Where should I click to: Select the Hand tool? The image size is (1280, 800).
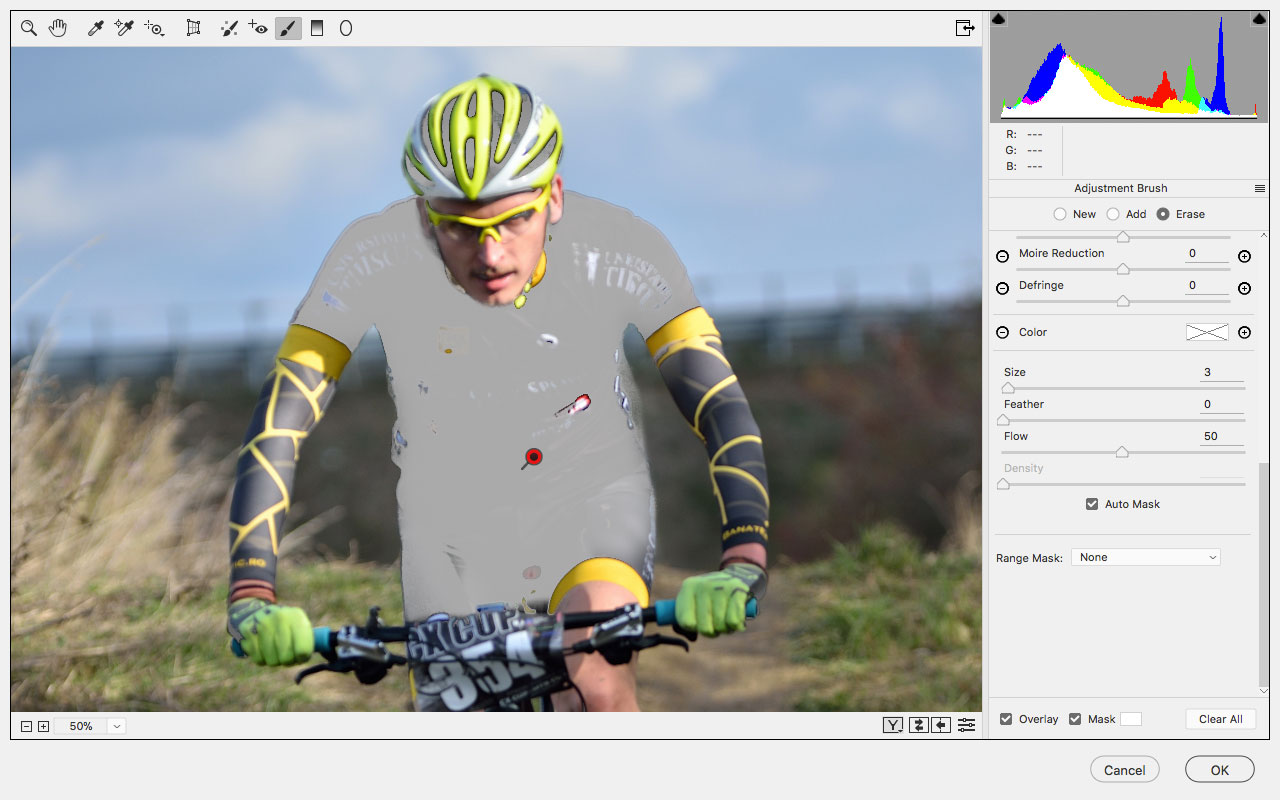[x=57, y=28]
